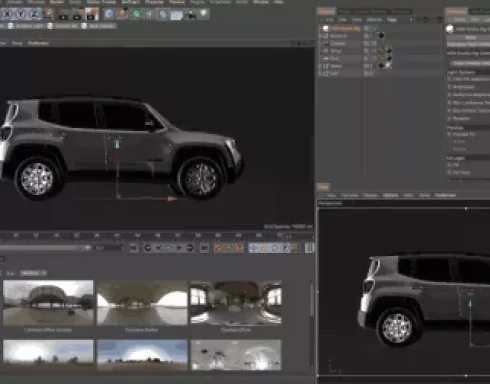Click the camera object toolbar icon
The image size is (490, 384).
point(190,14)
